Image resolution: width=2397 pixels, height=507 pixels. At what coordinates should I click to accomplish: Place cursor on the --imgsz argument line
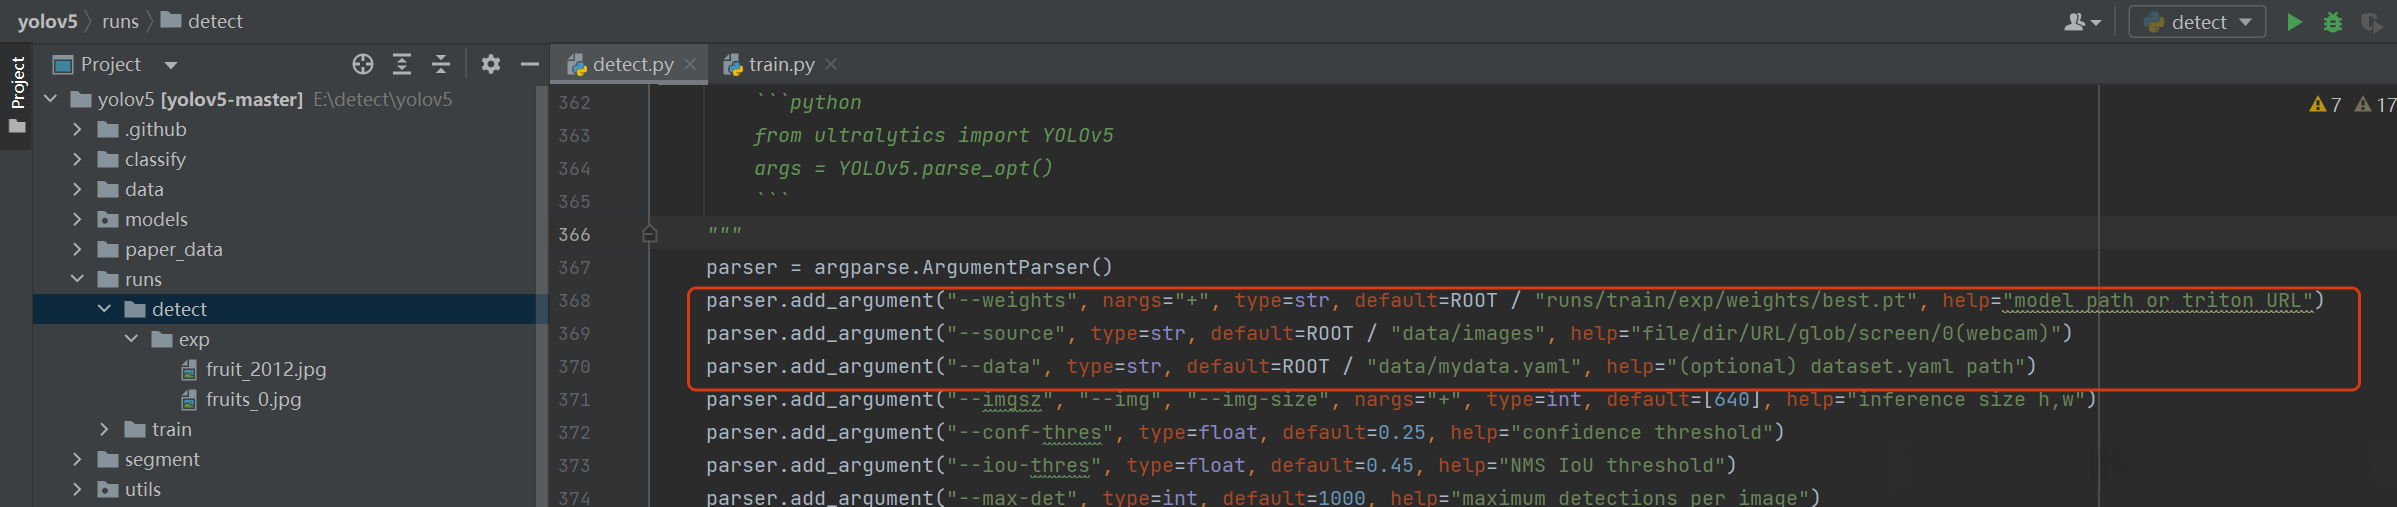point(1401,399)
